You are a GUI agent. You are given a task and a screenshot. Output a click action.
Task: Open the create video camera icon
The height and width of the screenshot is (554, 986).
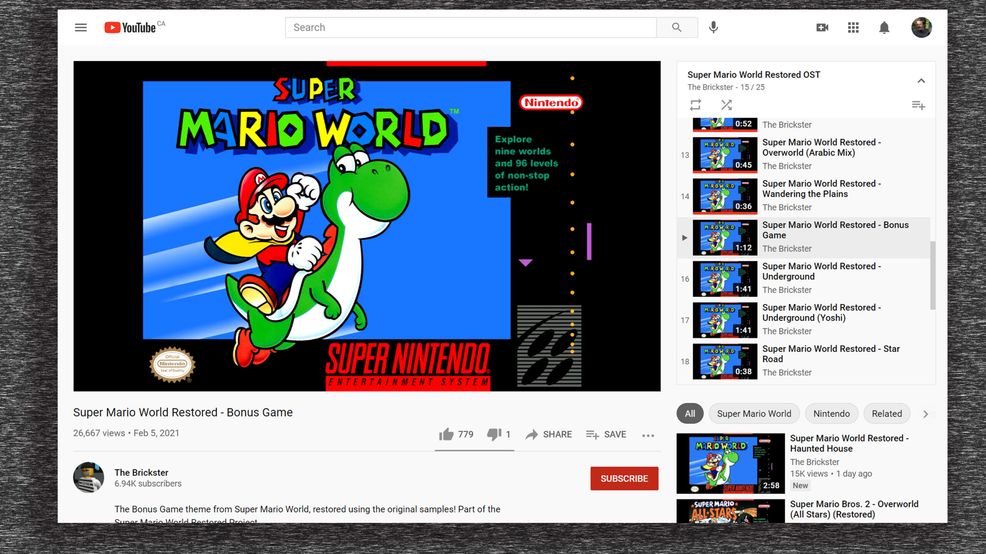tap(822, 28)
